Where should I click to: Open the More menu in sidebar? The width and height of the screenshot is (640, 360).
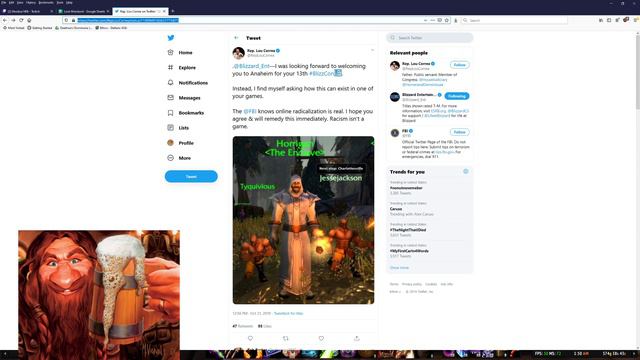179,158
